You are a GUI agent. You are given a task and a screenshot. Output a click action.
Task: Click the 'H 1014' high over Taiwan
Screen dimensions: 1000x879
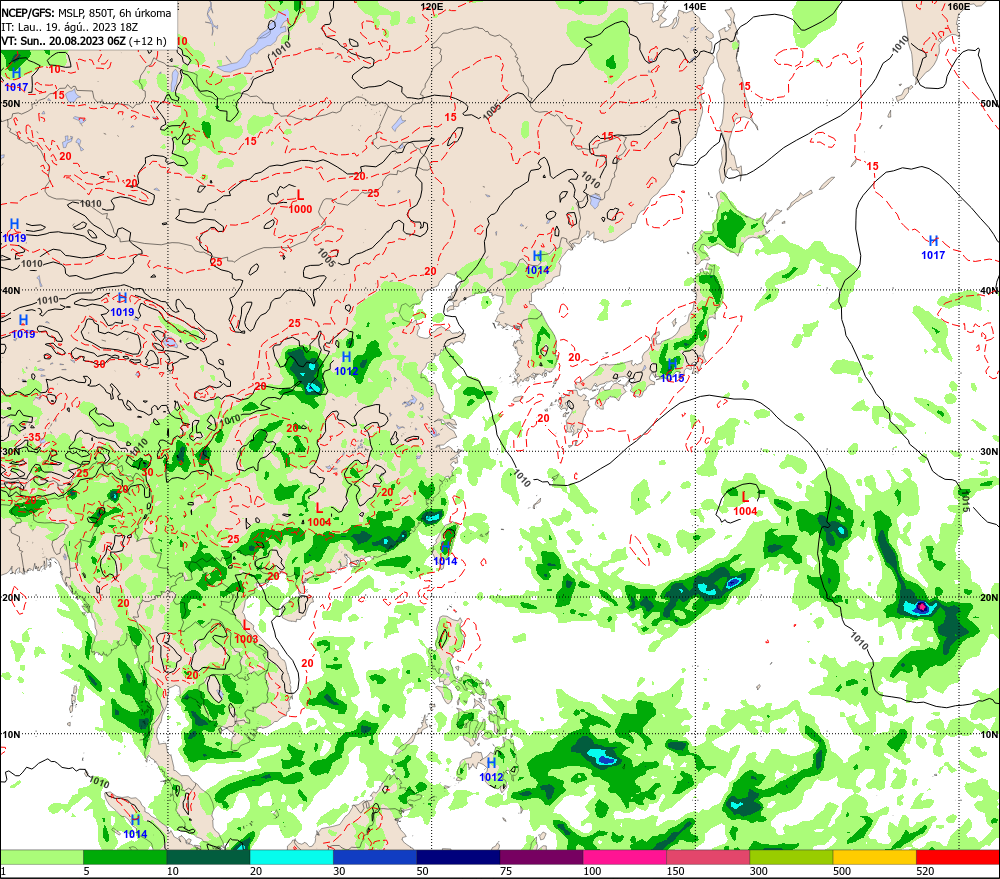point(445,554)
